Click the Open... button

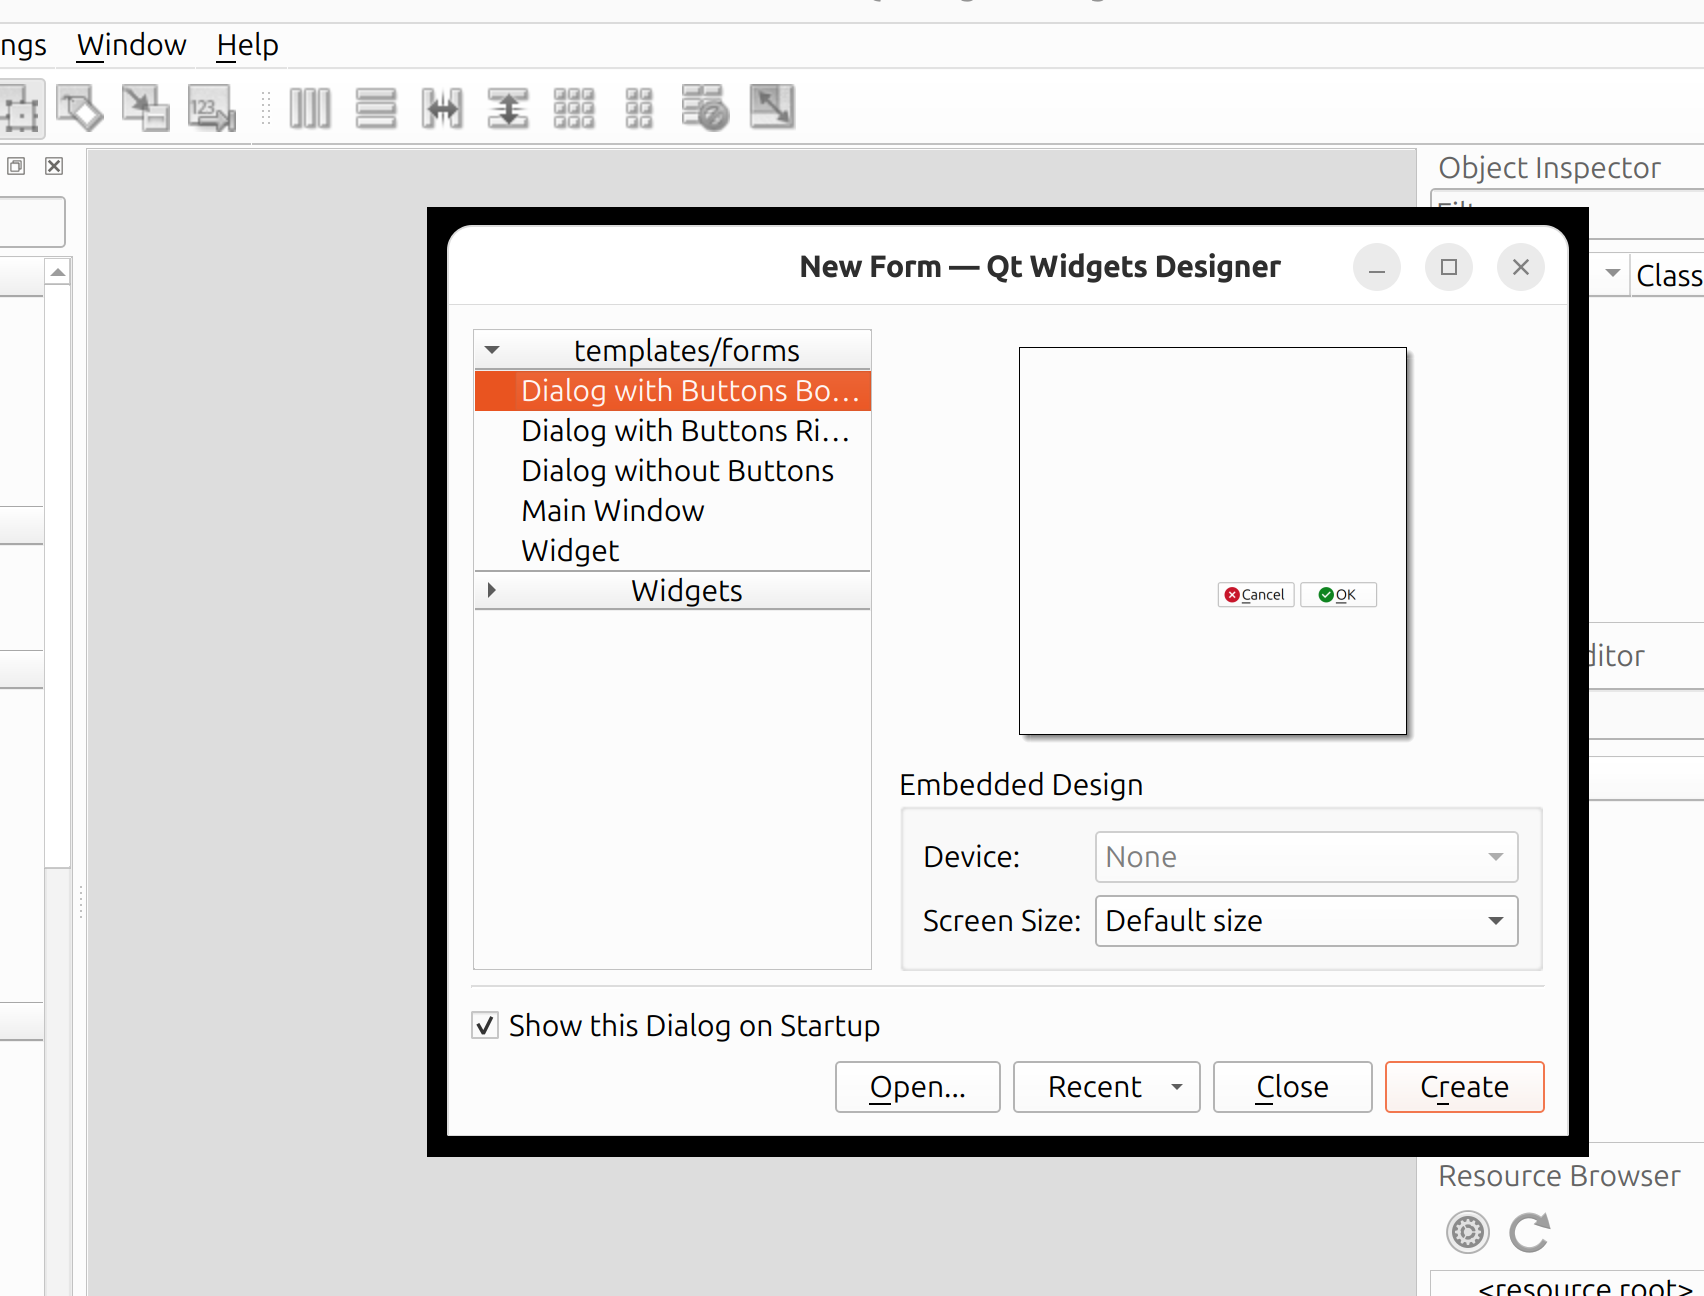point(917,1087)
